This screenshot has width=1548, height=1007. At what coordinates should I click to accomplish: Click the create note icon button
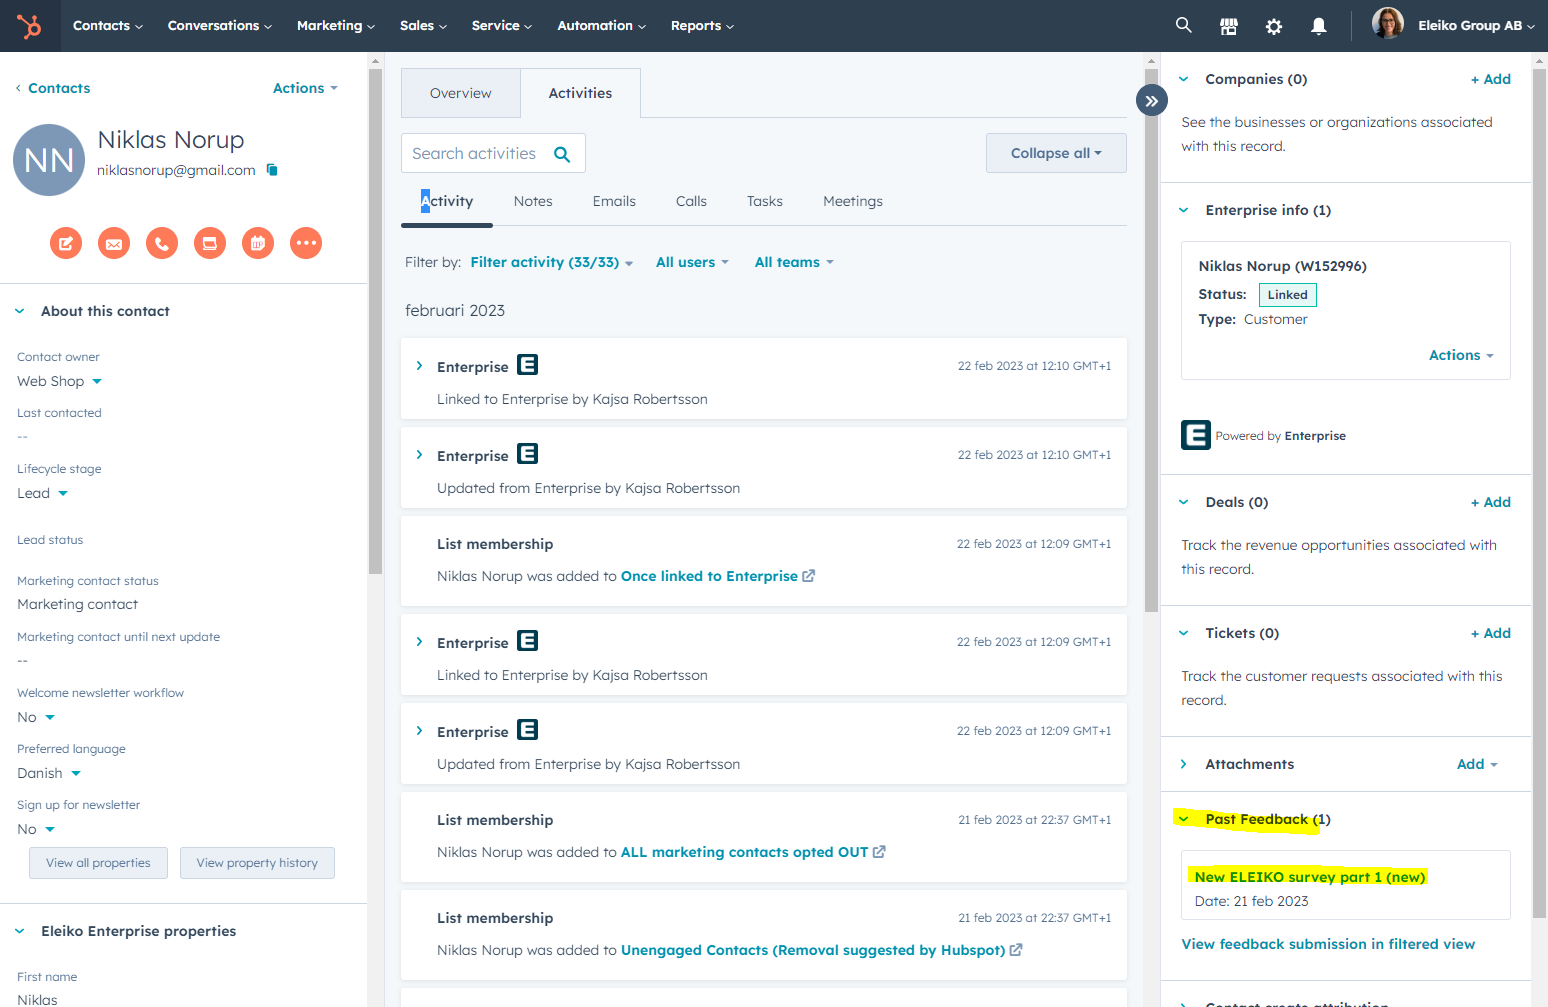(66, 243)
